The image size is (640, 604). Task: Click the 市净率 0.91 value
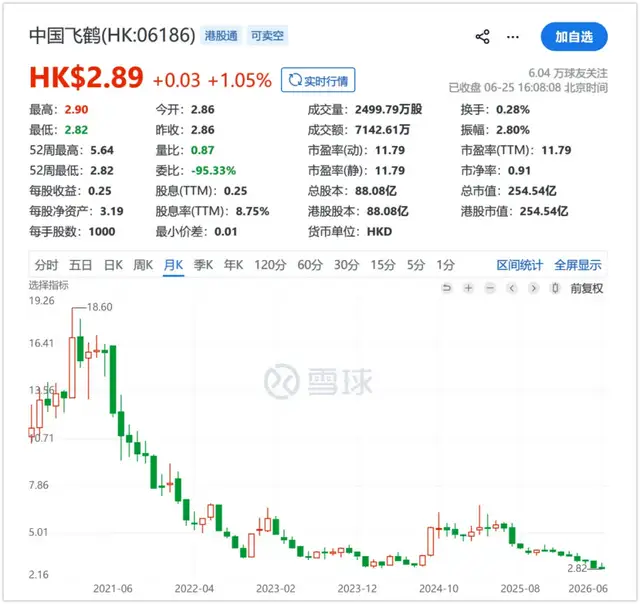click(519, 171)
